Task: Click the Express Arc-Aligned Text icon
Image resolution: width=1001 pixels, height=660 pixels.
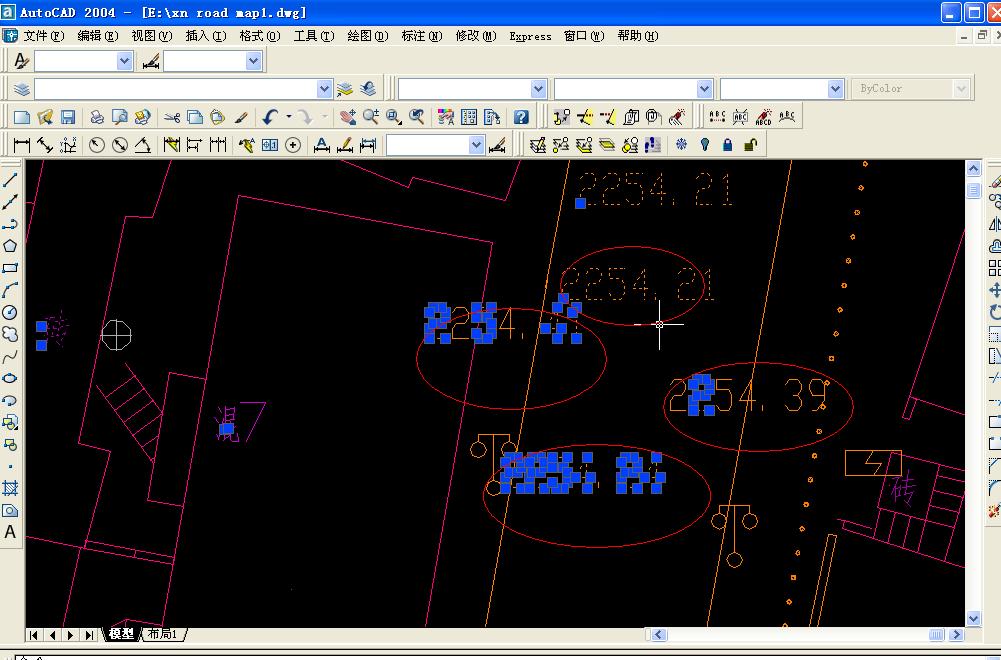Action: 786,117
